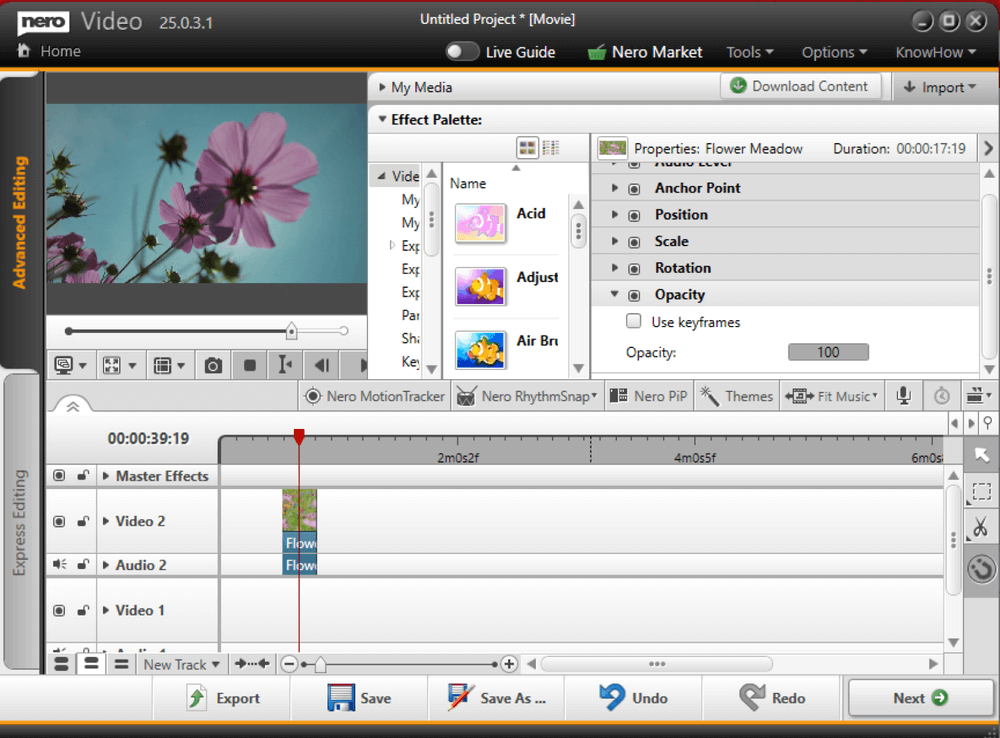Click the Save As button
The width and height of the screenshot is (1000, 738).
tap(496, 698)
